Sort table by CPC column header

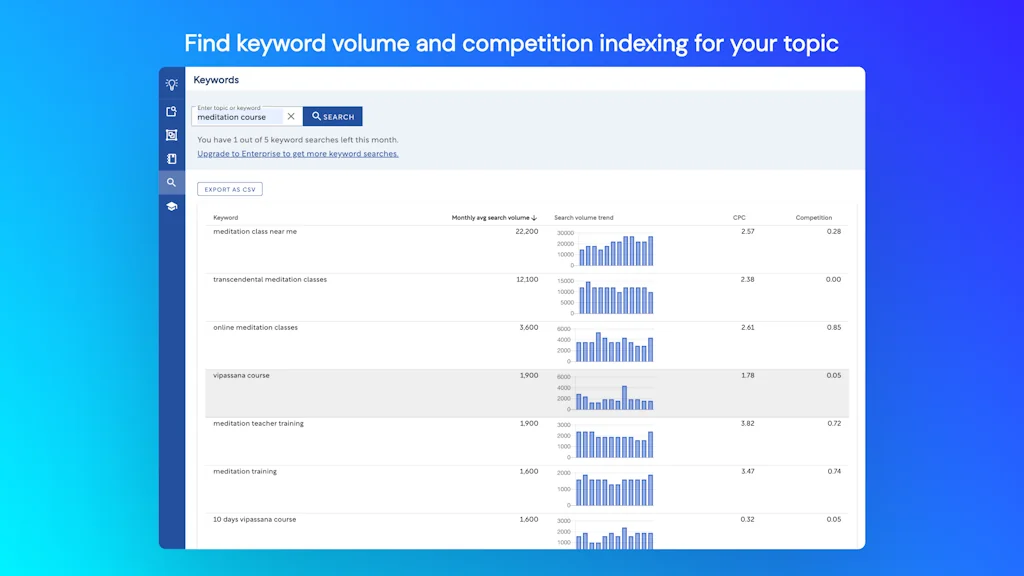pyautogui.click(x=739, y=218)
